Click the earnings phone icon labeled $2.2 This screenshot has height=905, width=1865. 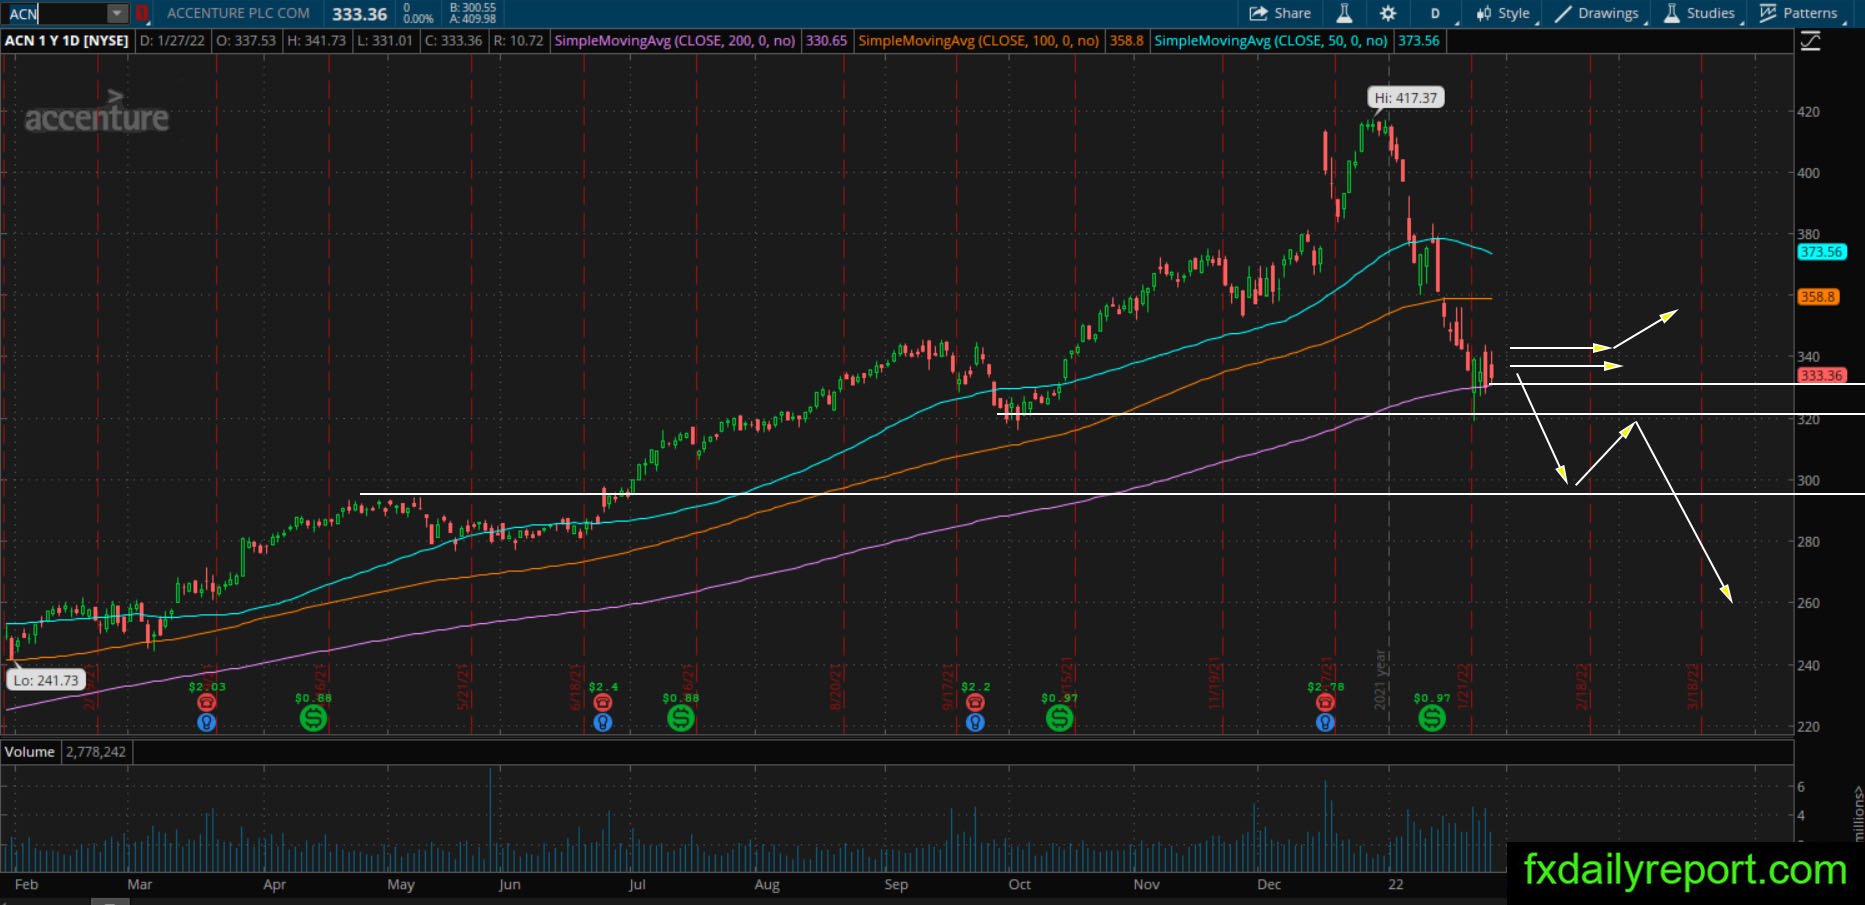tap(975, 703)
